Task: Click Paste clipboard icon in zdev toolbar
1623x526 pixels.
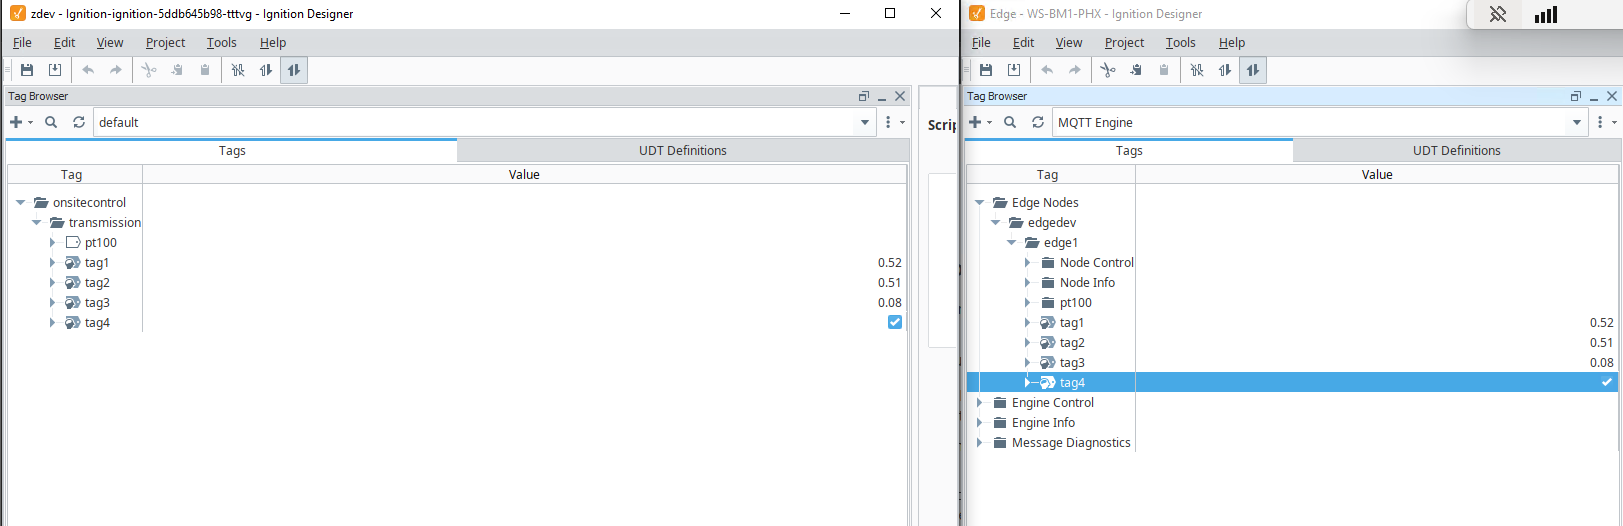Action: 205,70
